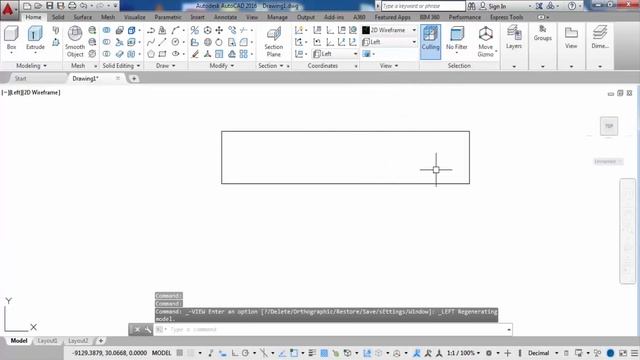Expand the Draw panel flyout
640x360 pixels.
coord(166,66)
